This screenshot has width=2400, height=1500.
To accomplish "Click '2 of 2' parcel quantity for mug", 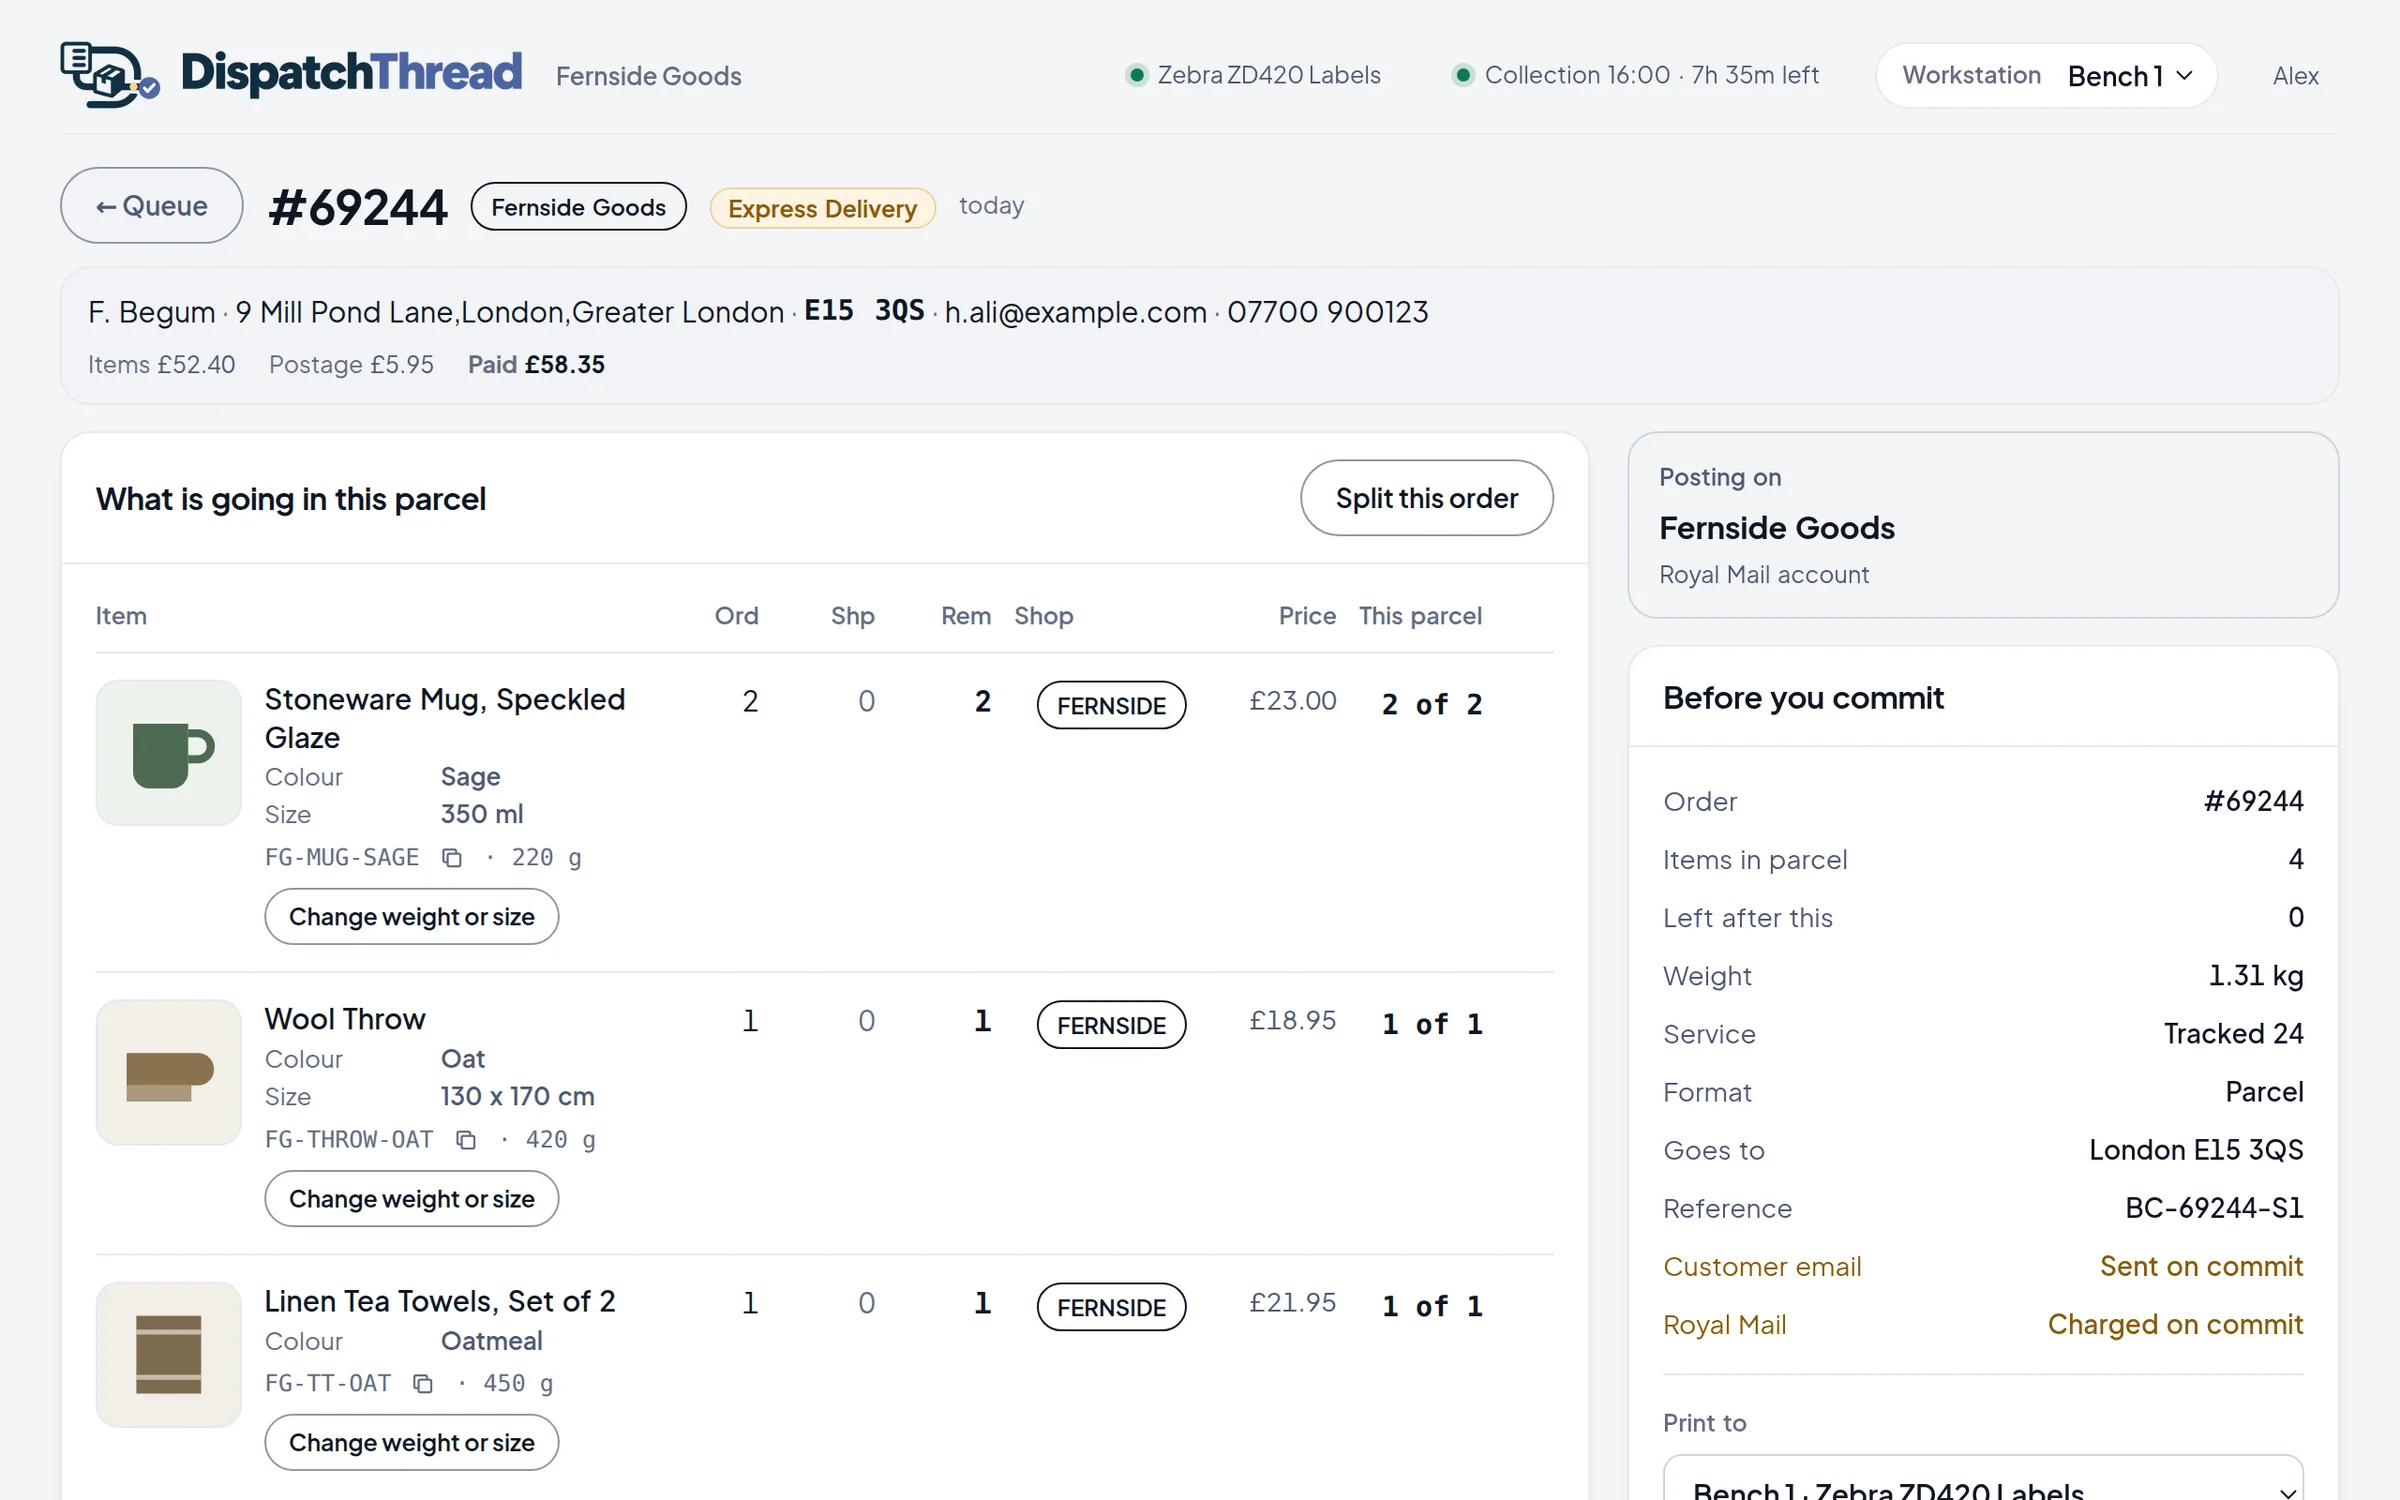I will pos(1432,704).
